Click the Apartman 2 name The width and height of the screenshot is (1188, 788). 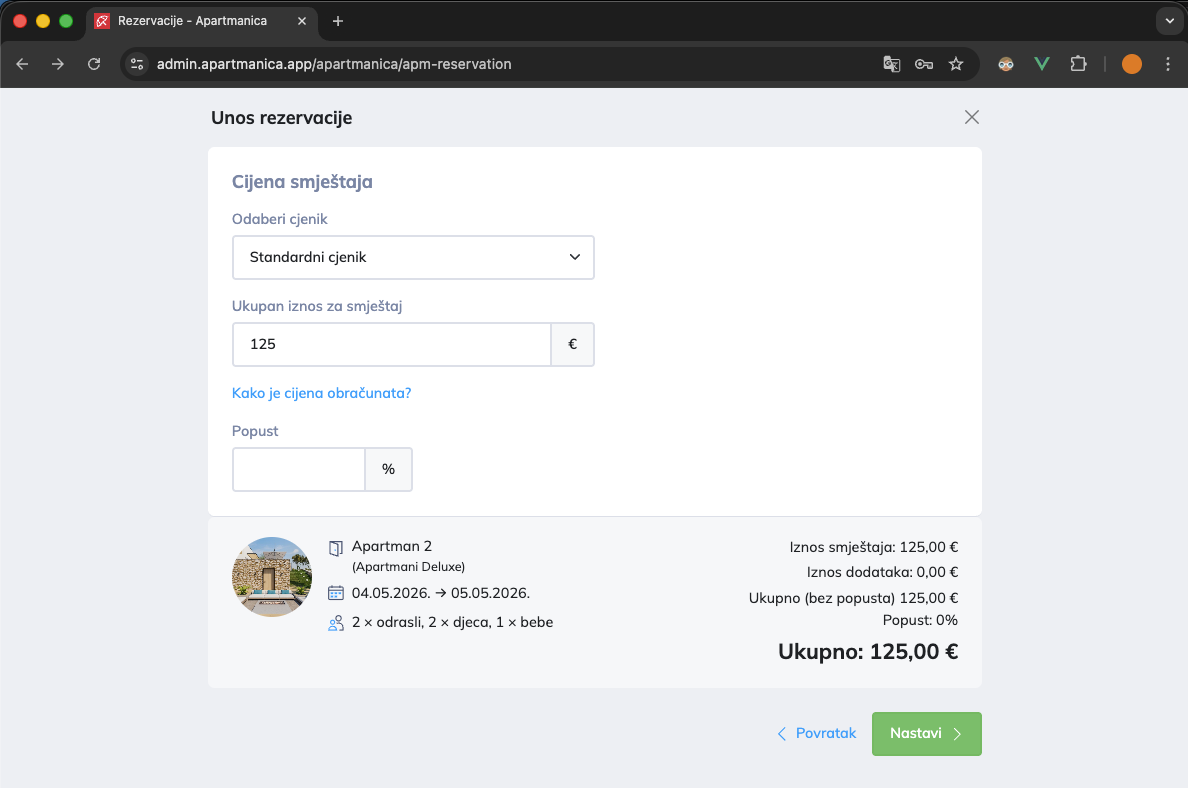(x=392, y=546)
